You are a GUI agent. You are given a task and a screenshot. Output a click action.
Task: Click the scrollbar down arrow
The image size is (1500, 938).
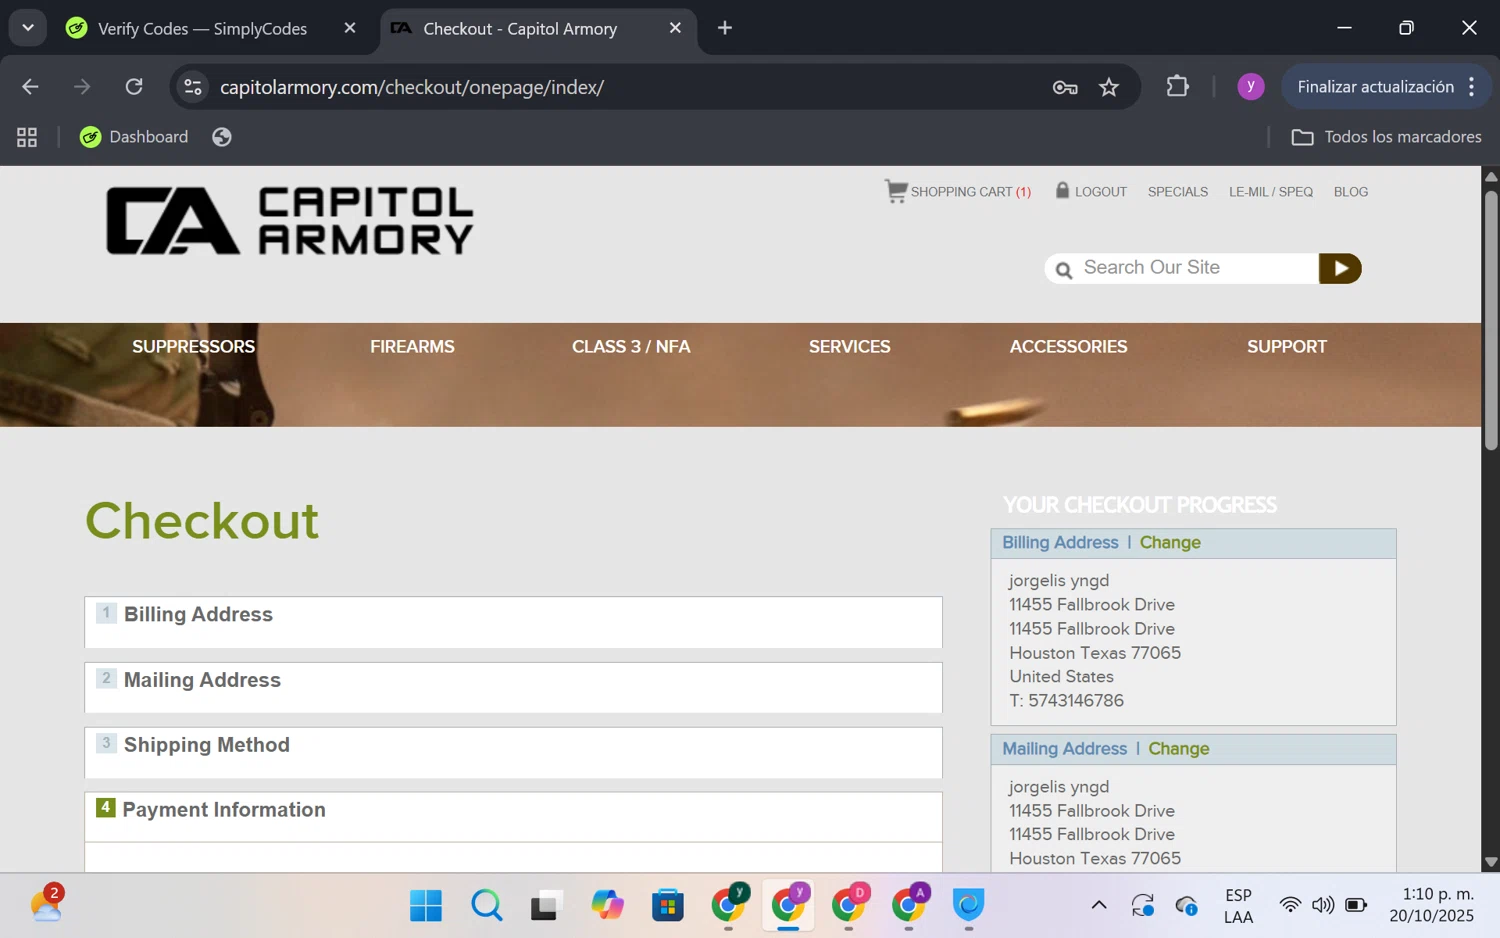click(x=1491, y=862)
